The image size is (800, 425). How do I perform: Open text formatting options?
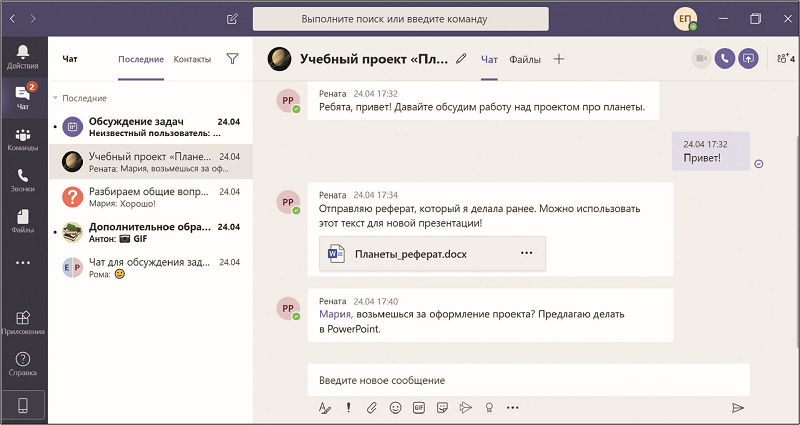tap(324, 408)
